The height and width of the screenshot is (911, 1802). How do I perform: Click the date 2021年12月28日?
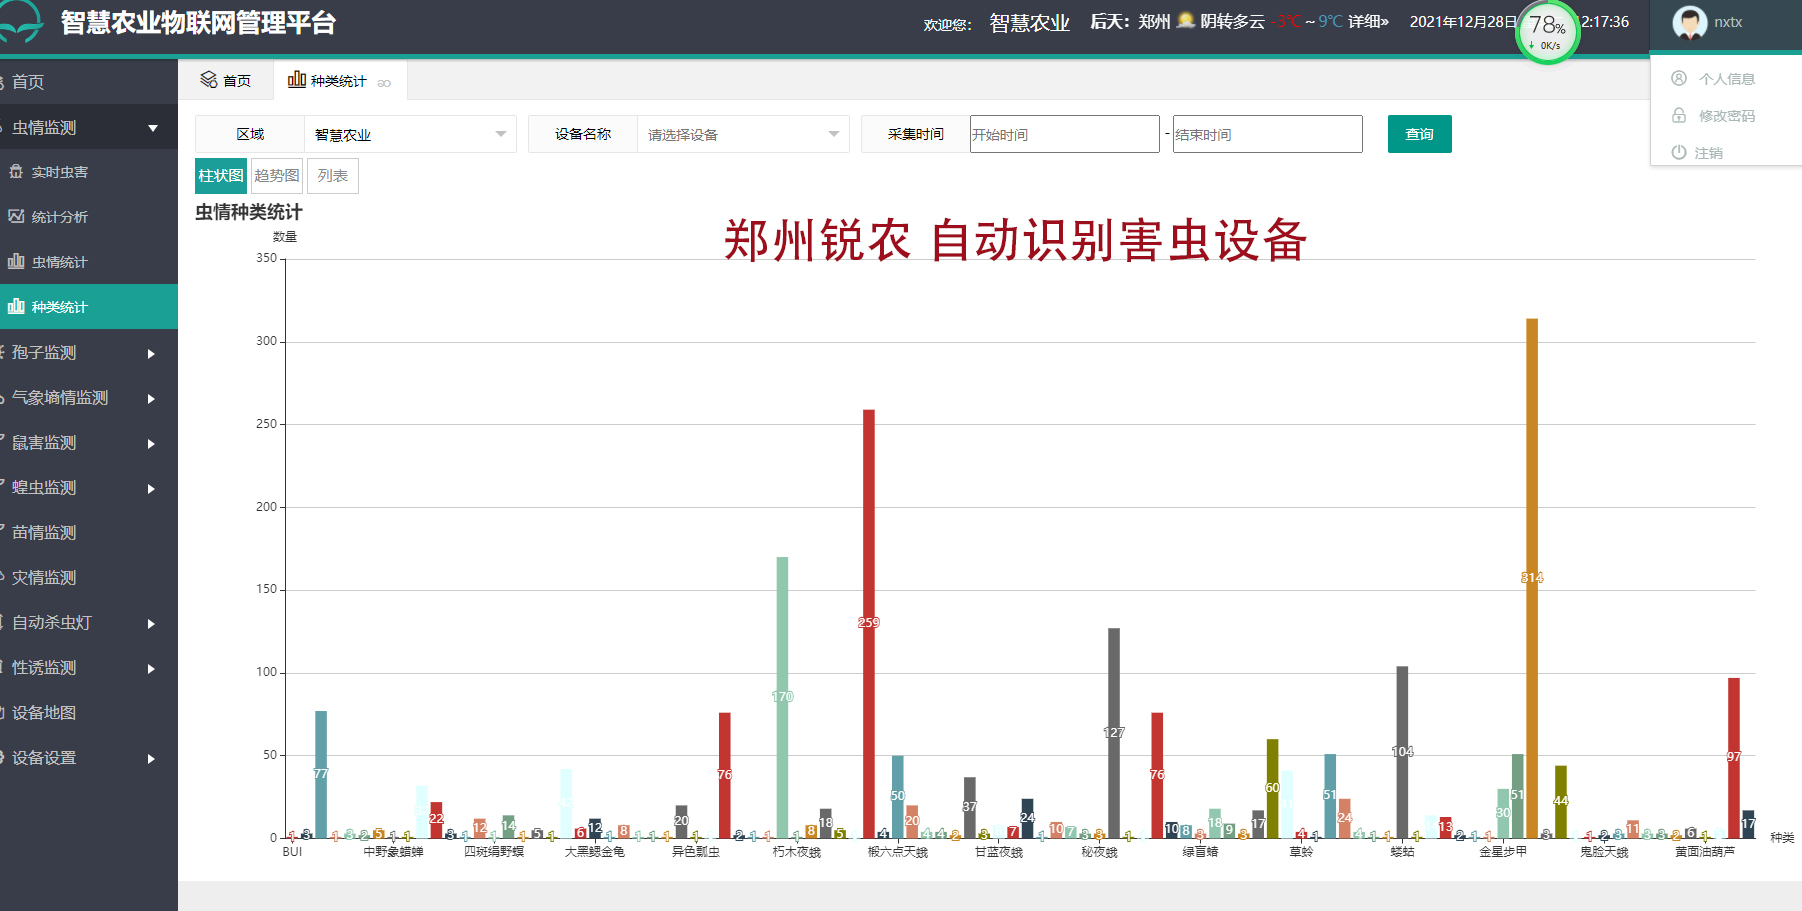click(x=1463, y=22)
